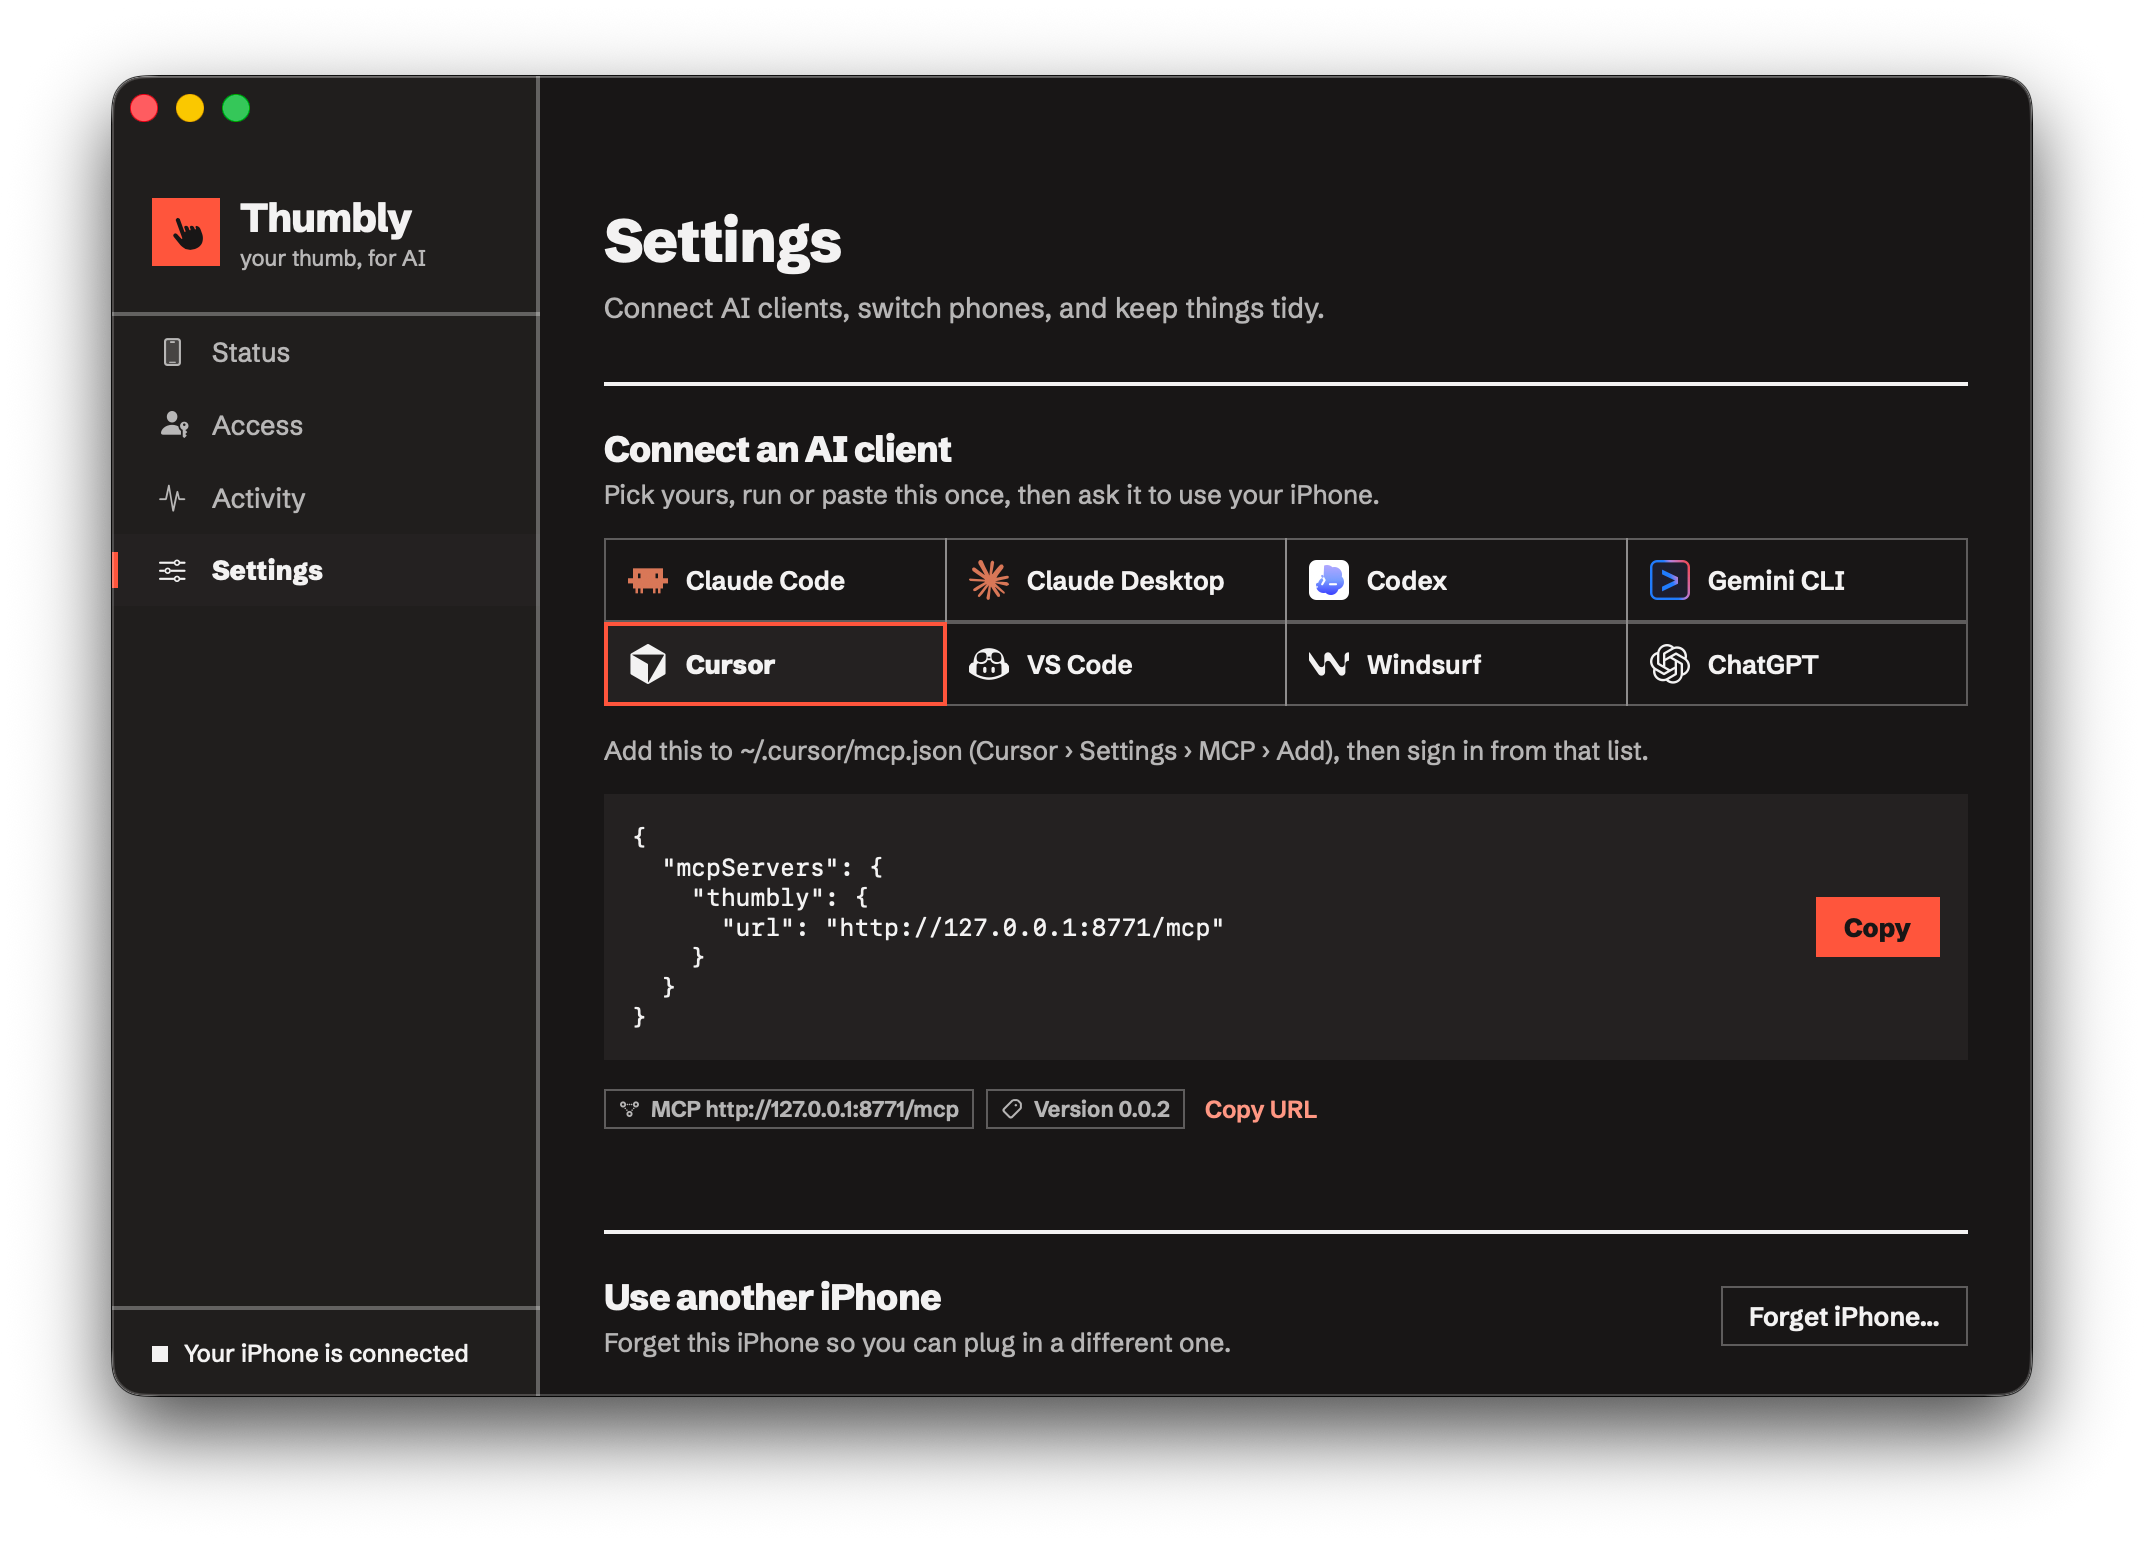The image size is (2144, 1544).
Task: Click "Your iPhone is connected" status text
Action: pos(326,1354)
